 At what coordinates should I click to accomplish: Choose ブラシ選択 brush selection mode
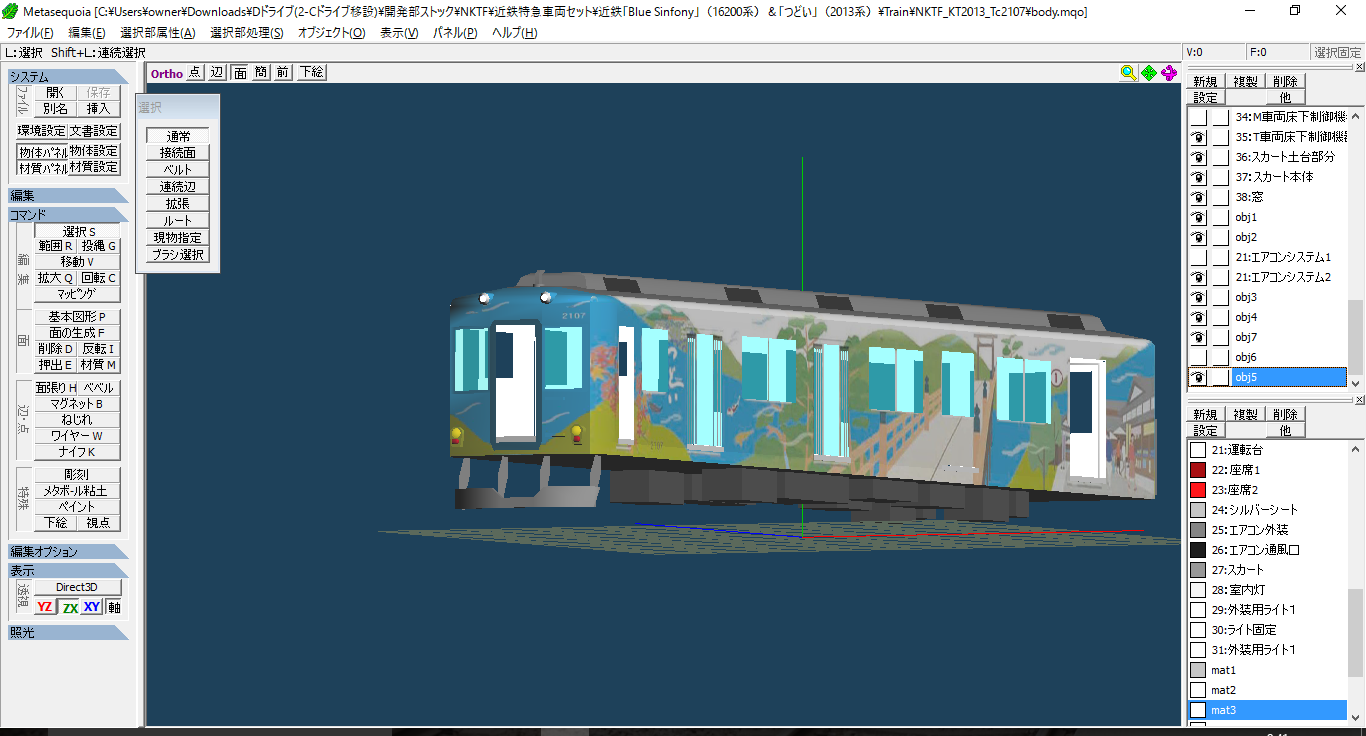pyautogui.click(x=178, y=255)
